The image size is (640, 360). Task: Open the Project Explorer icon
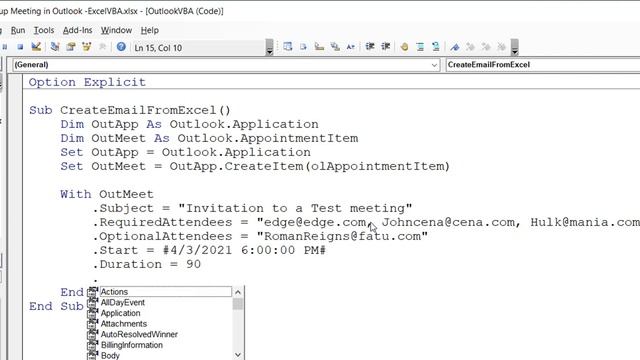55,47
